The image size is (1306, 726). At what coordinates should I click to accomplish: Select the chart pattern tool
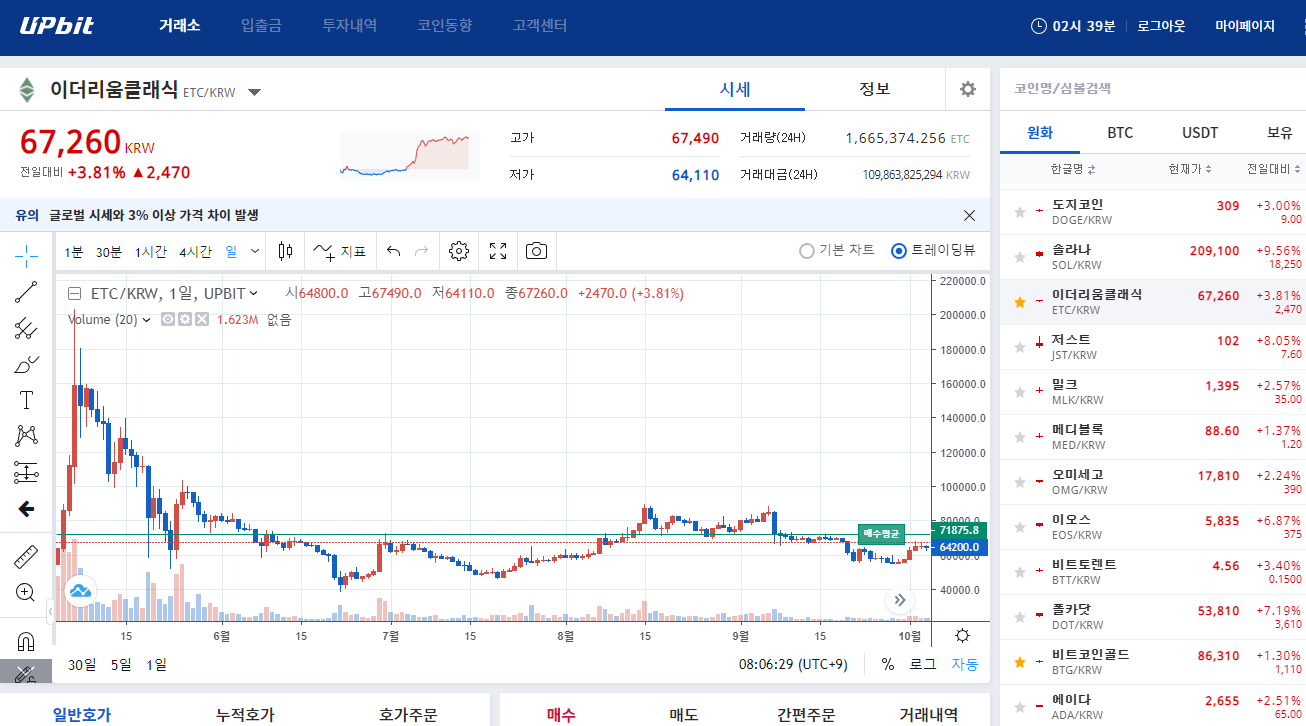[x=26, y=436]
